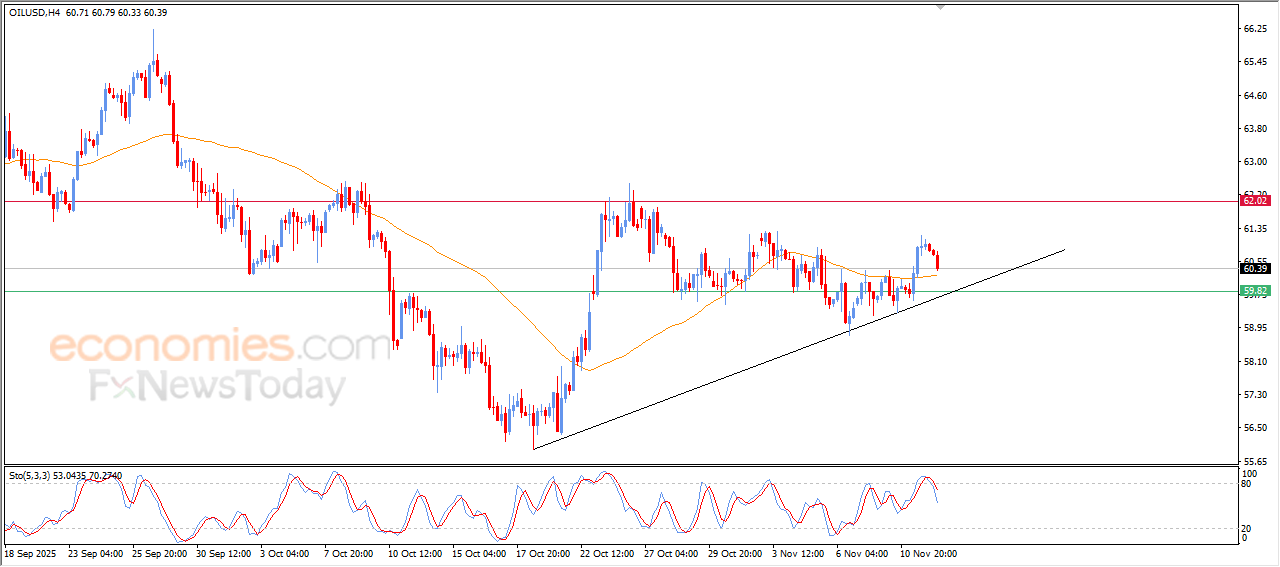Click the 3 Nov 12:00 time label
This screenshot has width=1280, height=567.
pos(797,553)
